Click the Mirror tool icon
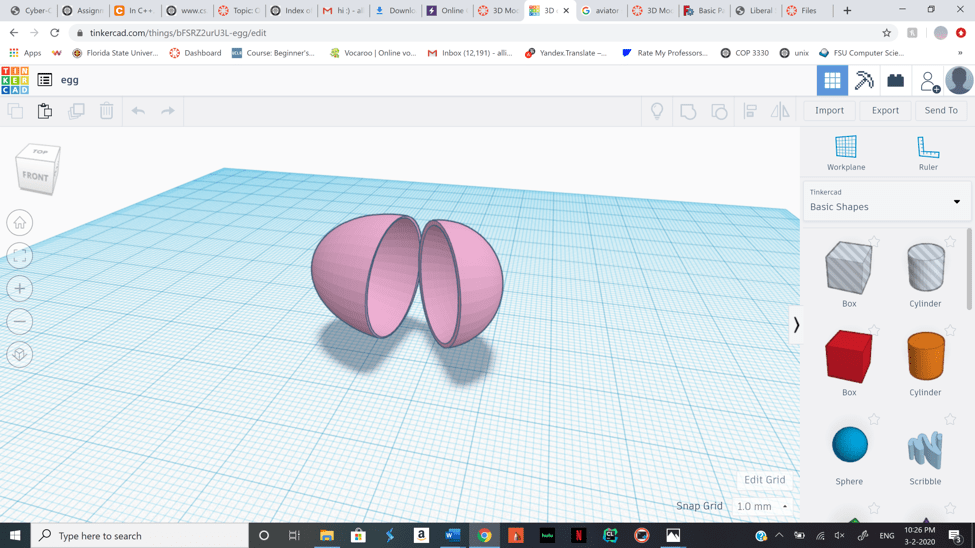 780,111
